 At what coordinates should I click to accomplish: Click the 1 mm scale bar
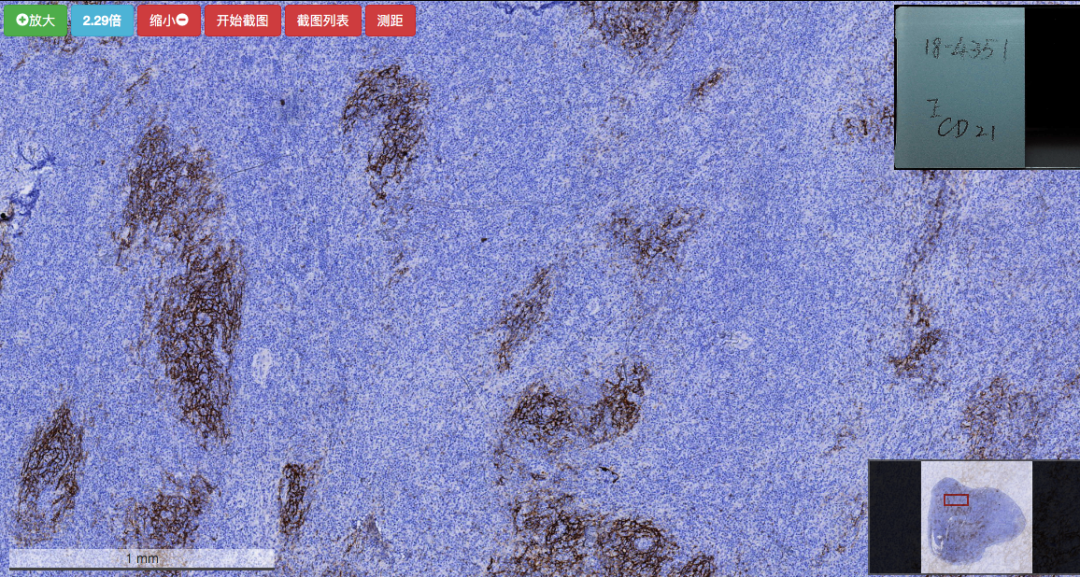click(142, 558)
